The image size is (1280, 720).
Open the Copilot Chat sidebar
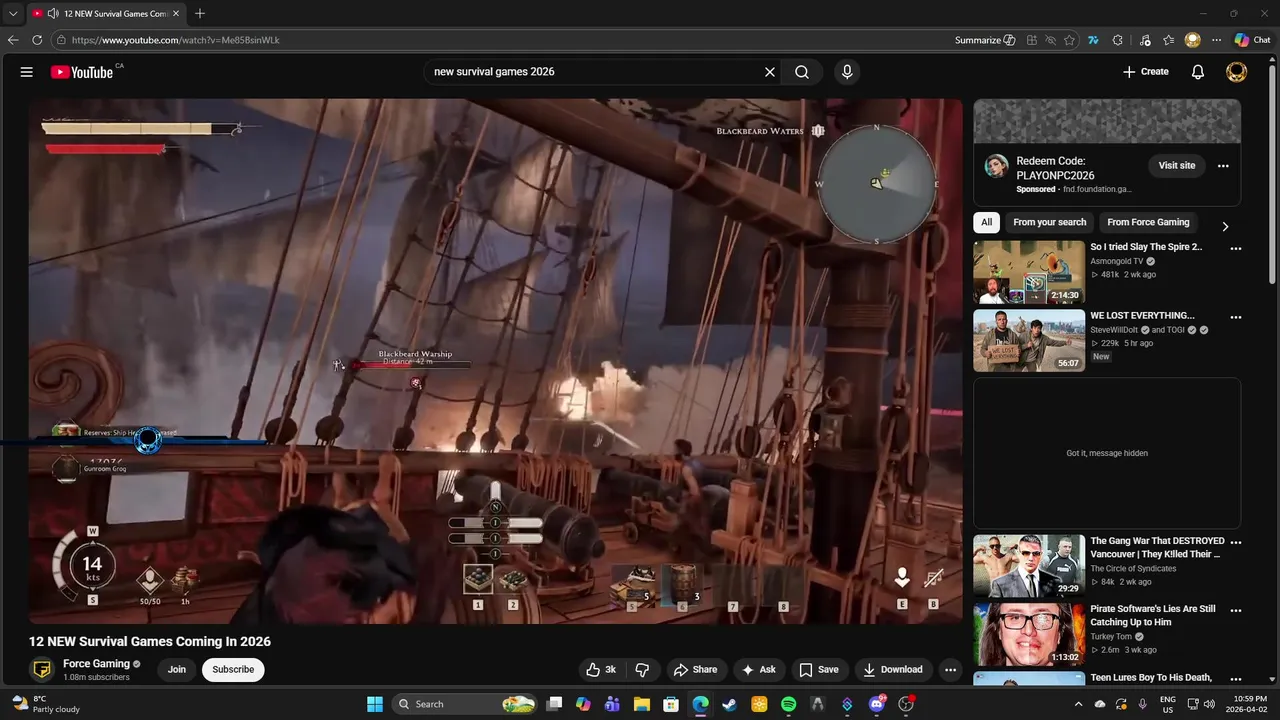[x=1252, y=40]
